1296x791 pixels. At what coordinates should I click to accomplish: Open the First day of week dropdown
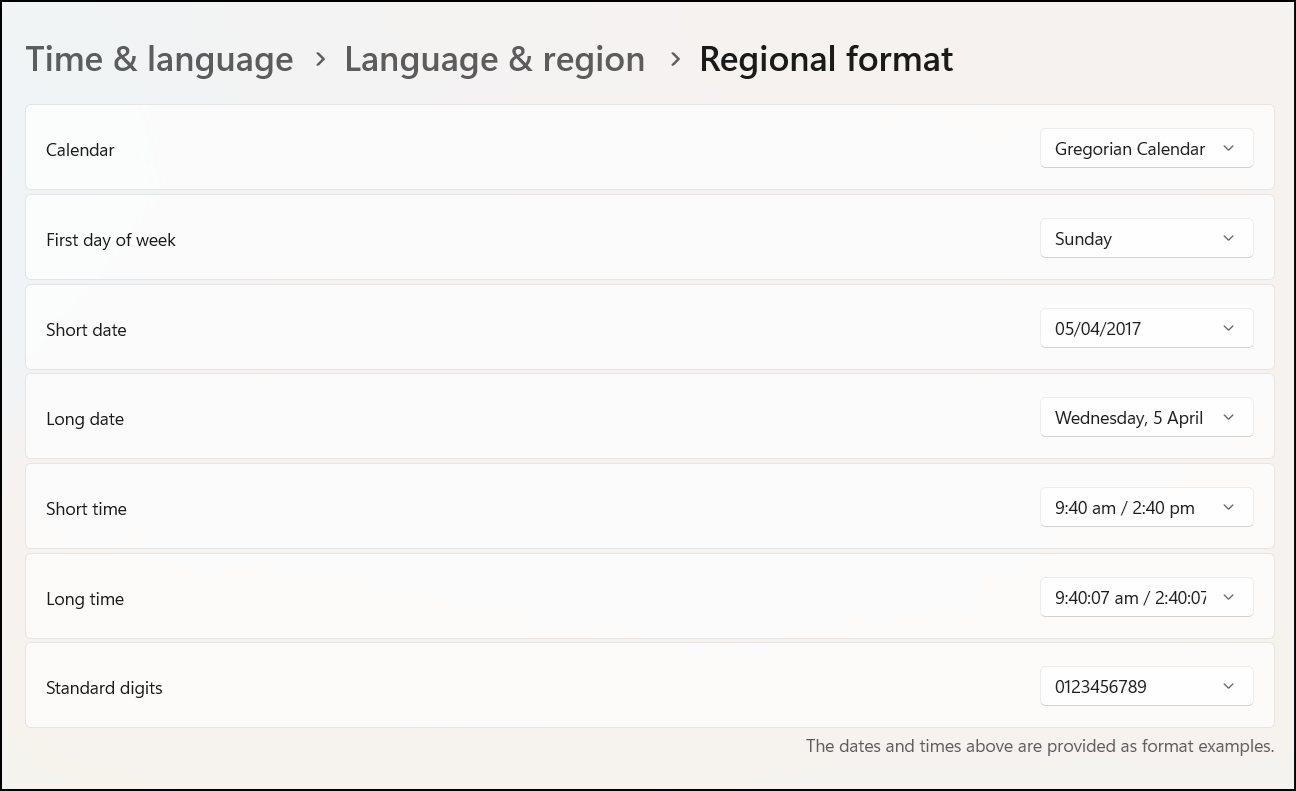point(1146,238)
